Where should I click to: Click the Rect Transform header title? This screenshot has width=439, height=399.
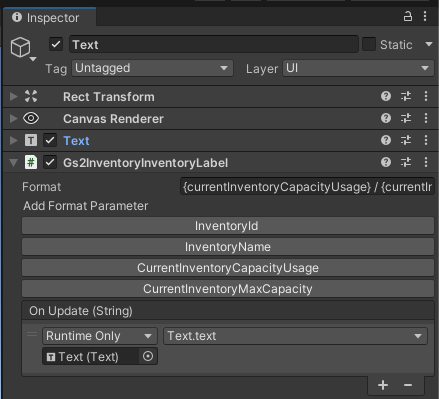tap(109, 97)
